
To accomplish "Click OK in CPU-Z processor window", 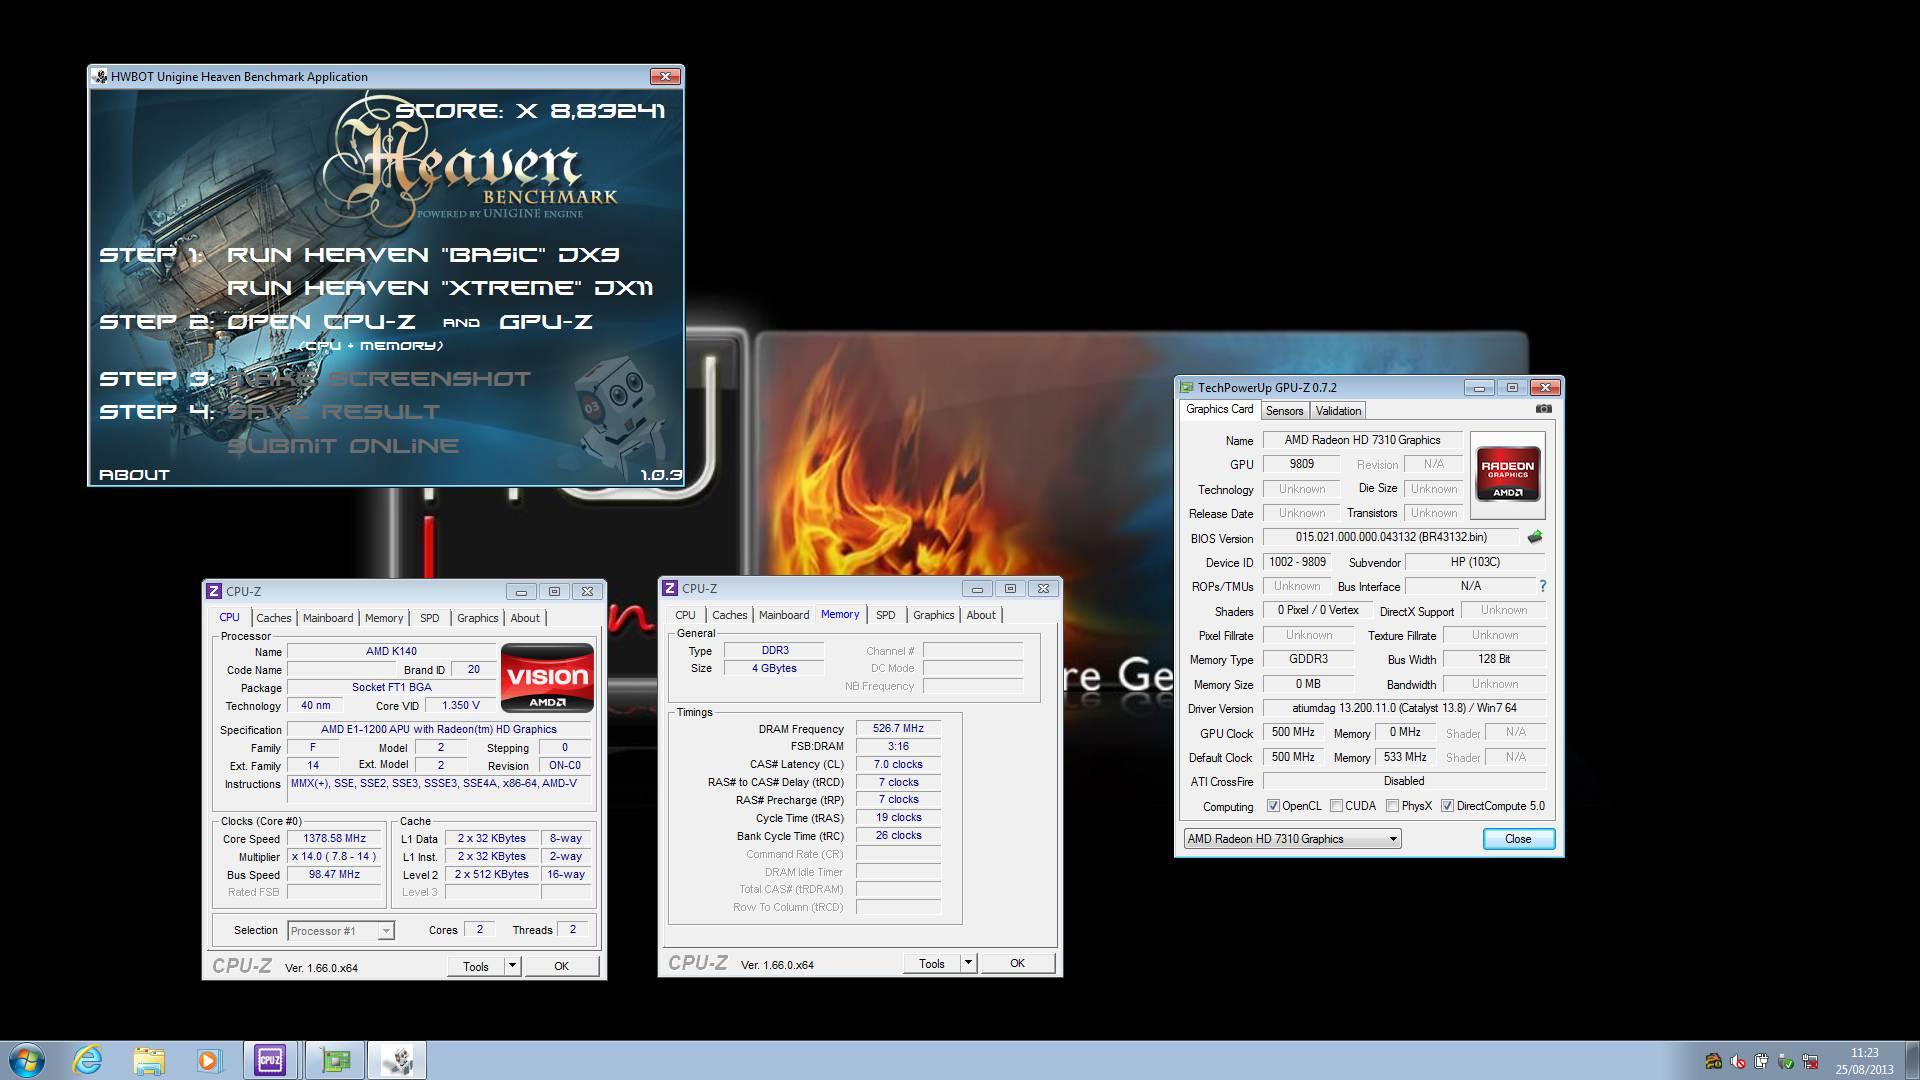I will [x=561, y=966].
